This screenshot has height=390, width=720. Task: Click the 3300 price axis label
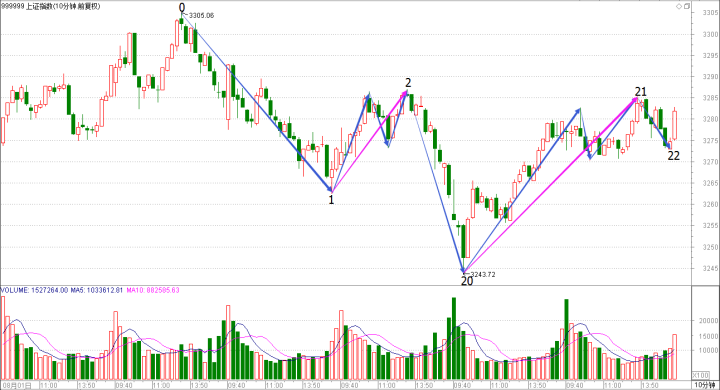tap(710, 34)
